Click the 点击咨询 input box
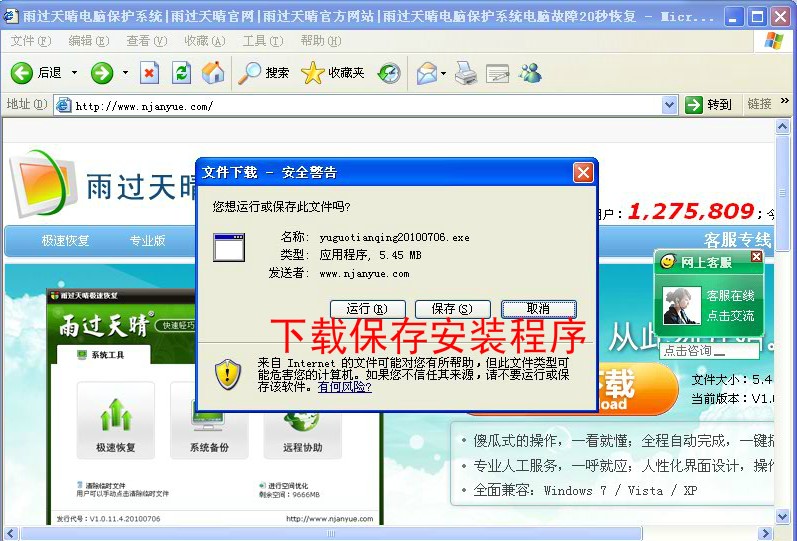Viewport: 797px width, 541px height. [709, 351]
